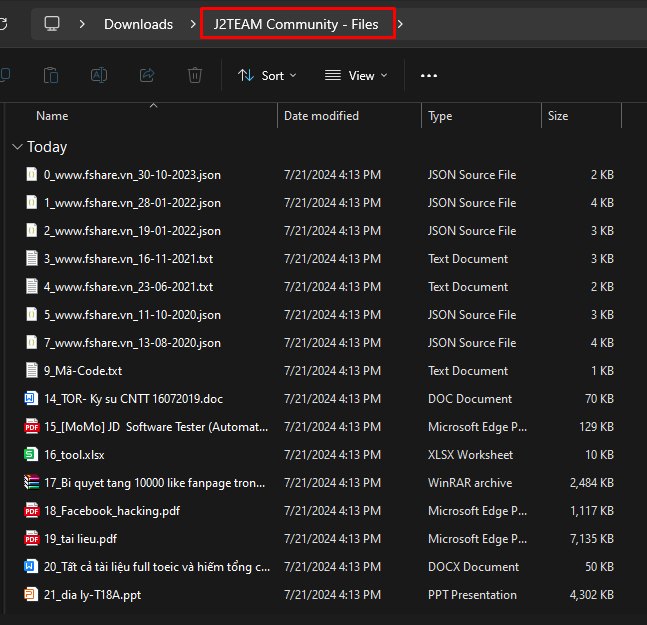Click the JSON icon of 2_www.fshare.vn_19-01-2022.json

[x=32, y=230]
